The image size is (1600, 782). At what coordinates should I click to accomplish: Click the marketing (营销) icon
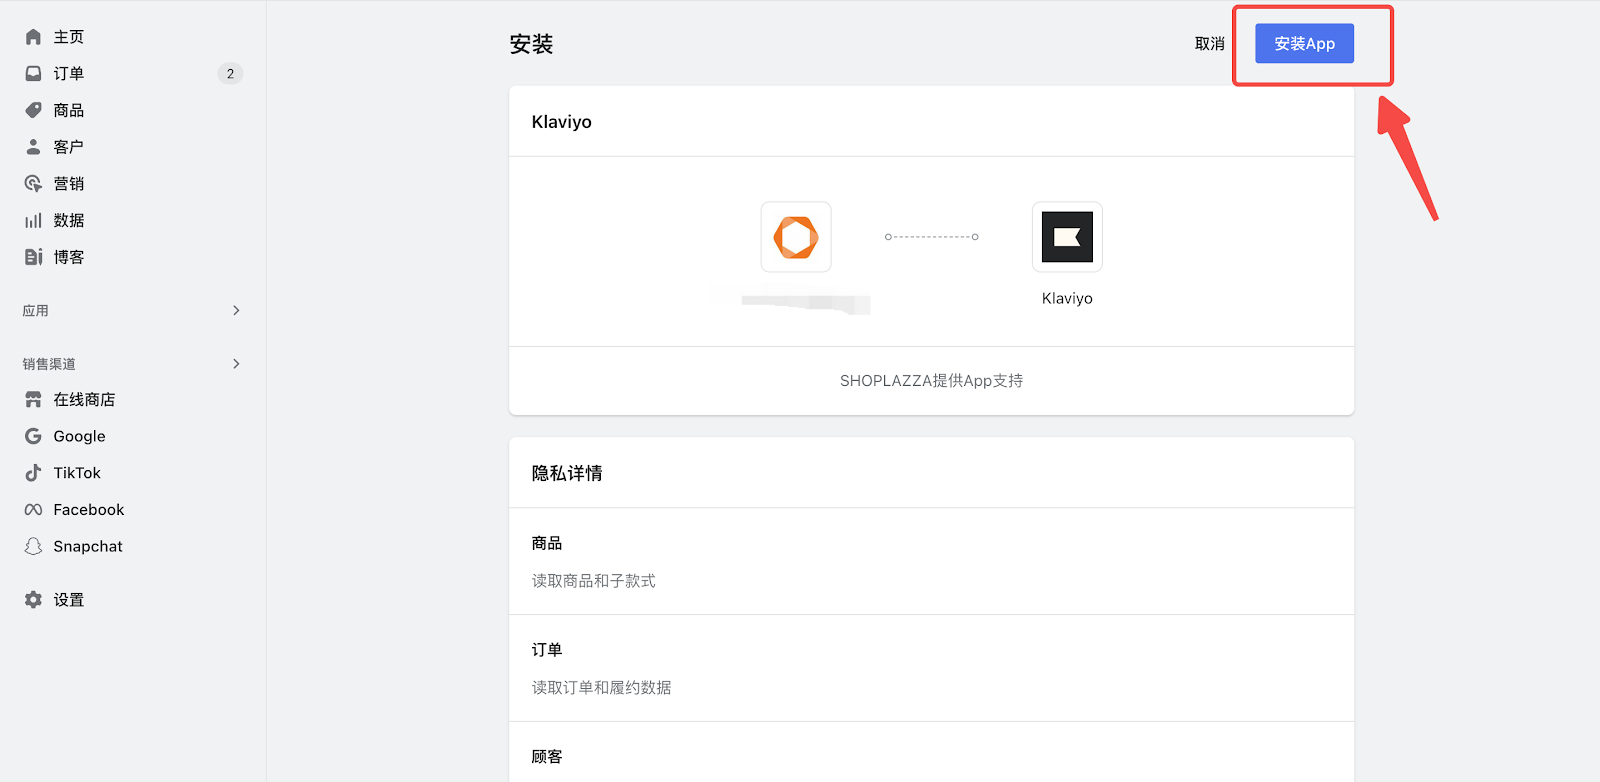click(33, 184)
